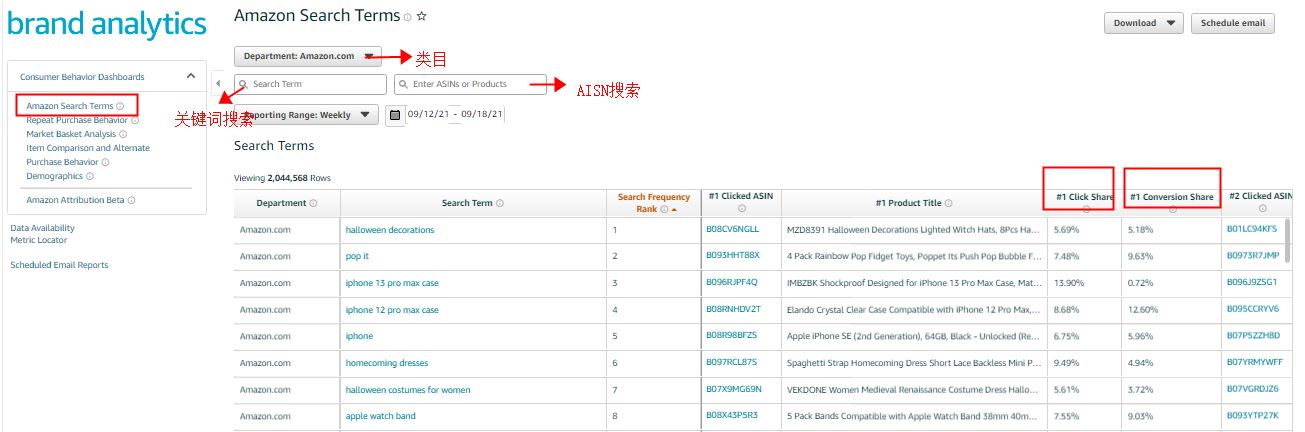Collapse Consumer Behavior Dashboards section chevron

[191, 76]
